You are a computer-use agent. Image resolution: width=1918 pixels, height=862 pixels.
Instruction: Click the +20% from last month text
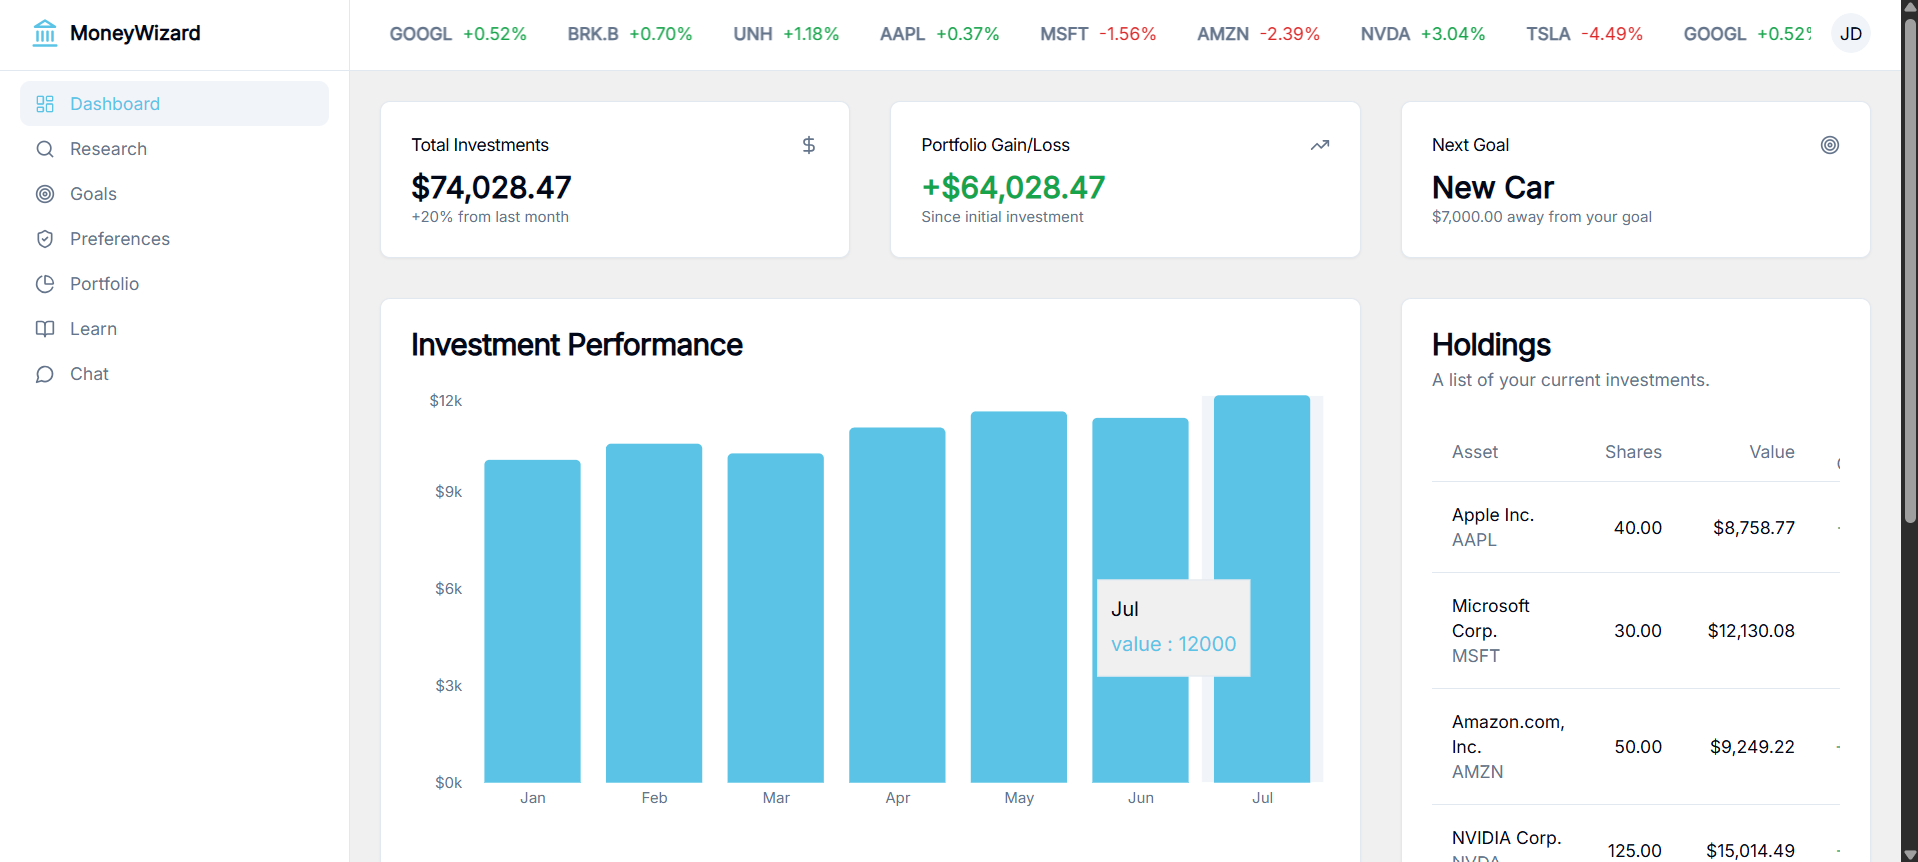coord(490,217)
